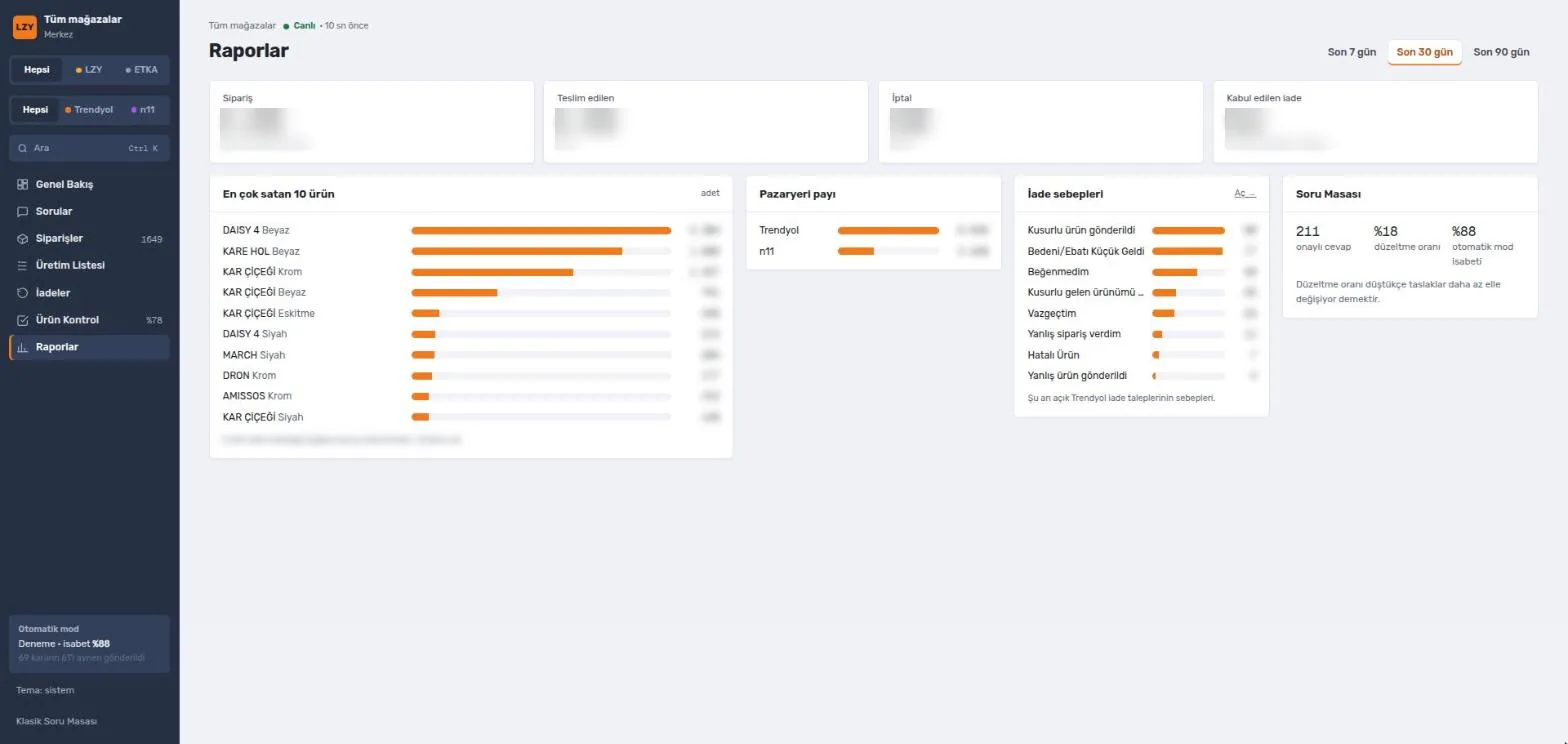1568x744 pixels.
Task: Click the Kabul edilen iade card
Action: coord(1375,122)
